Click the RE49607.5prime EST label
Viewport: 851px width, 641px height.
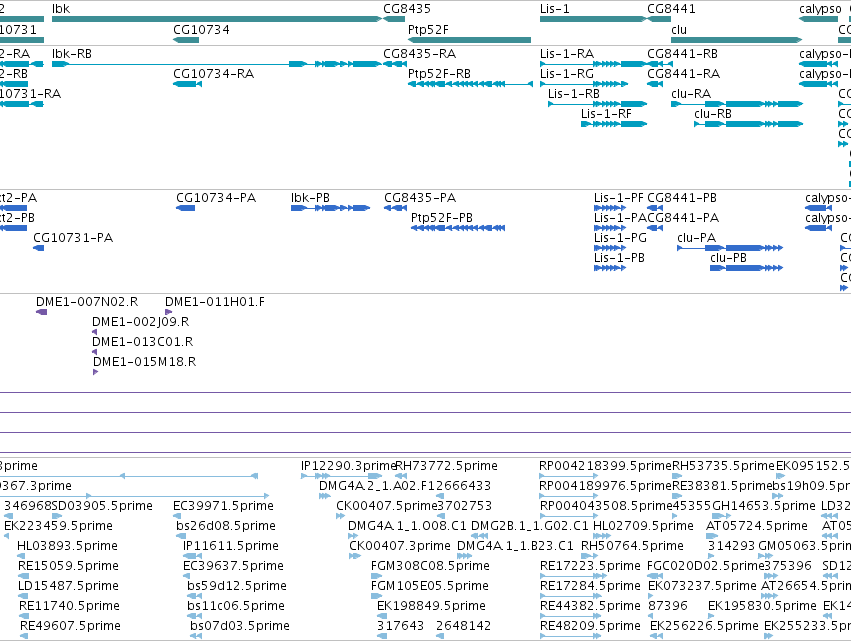70,626
